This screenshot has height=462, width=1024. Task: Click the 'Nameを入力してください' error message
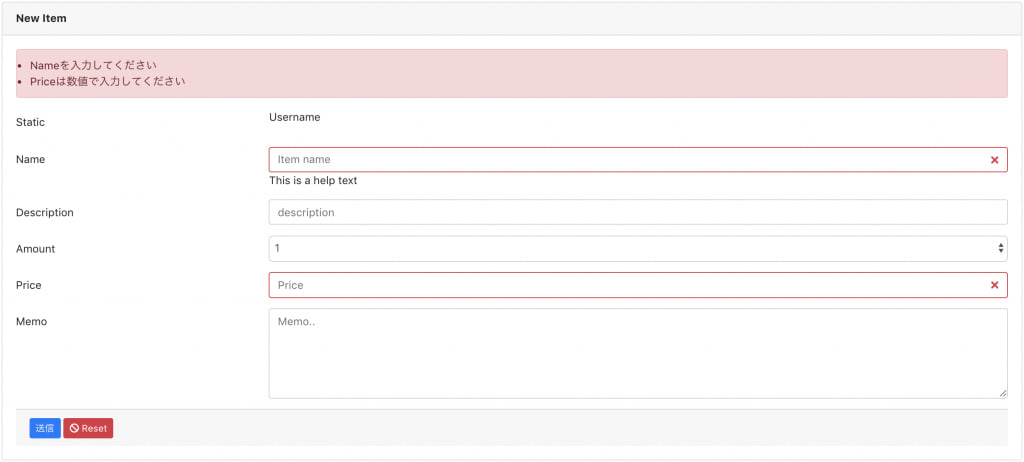(93, 65)
